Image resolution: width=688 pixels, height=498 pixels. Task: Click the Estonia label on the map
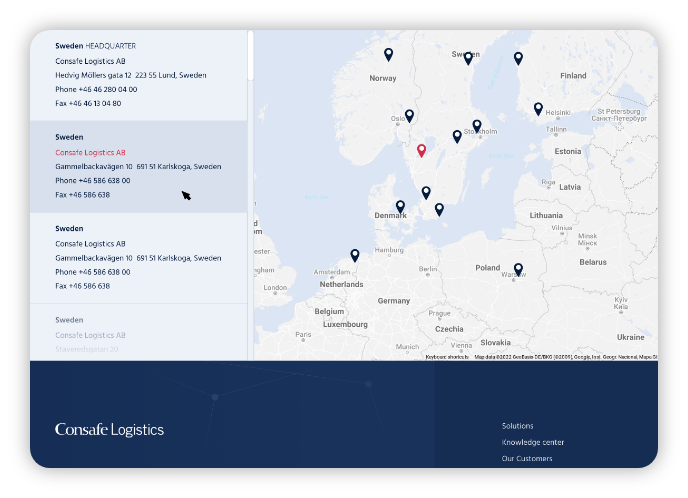[x=568, y=151]
